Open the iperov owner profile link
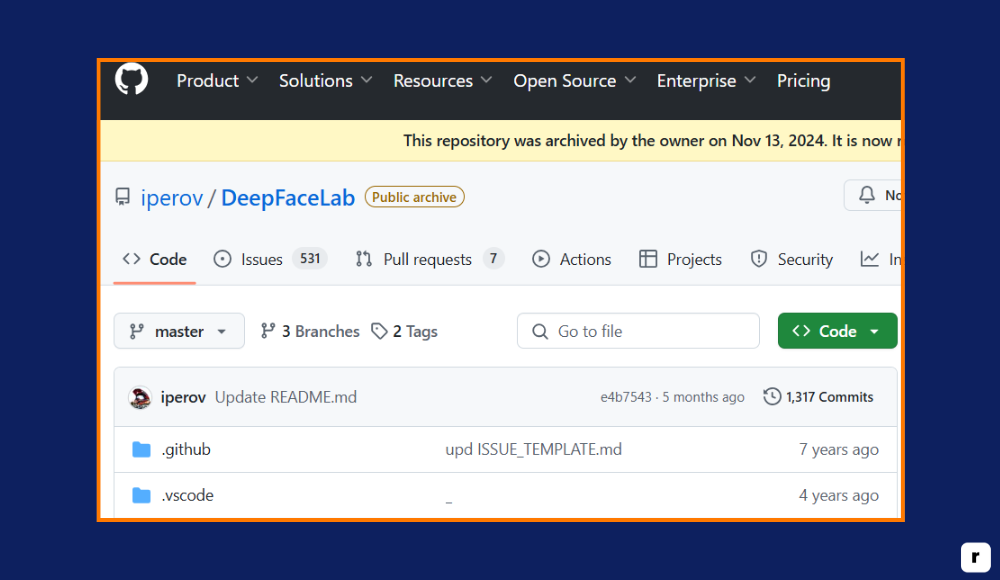Viewport: 1000px width, 580px height. point(172,198)
